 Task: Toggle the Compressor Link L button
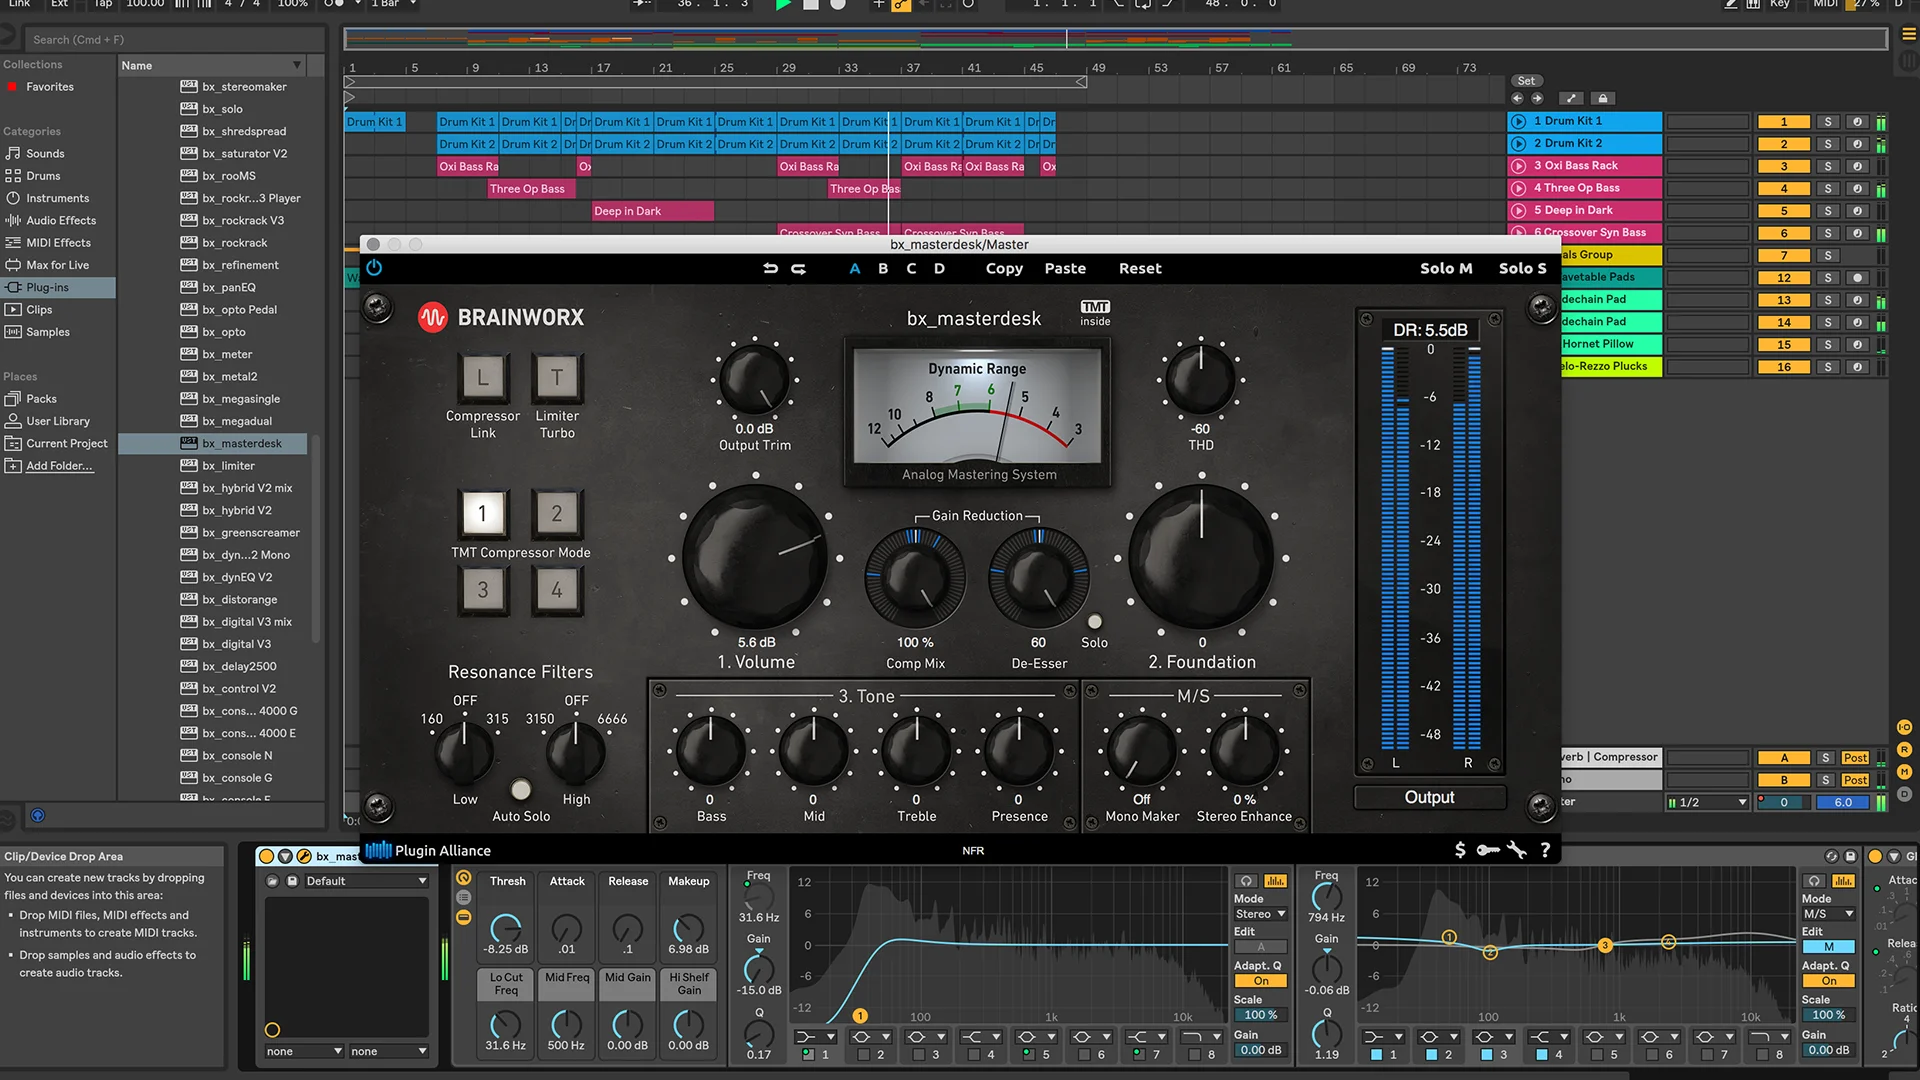pyautogui.click(x=483, y=377)
